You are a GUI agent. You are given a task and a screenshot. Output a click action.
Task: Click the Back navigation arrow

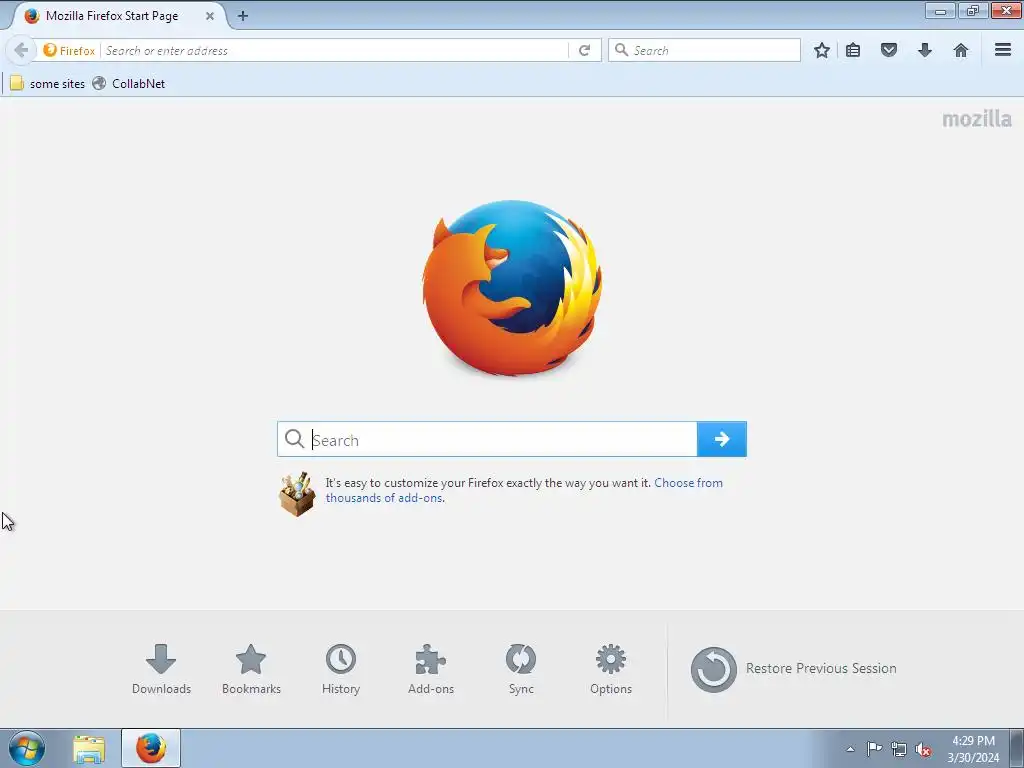pos(21,50)
